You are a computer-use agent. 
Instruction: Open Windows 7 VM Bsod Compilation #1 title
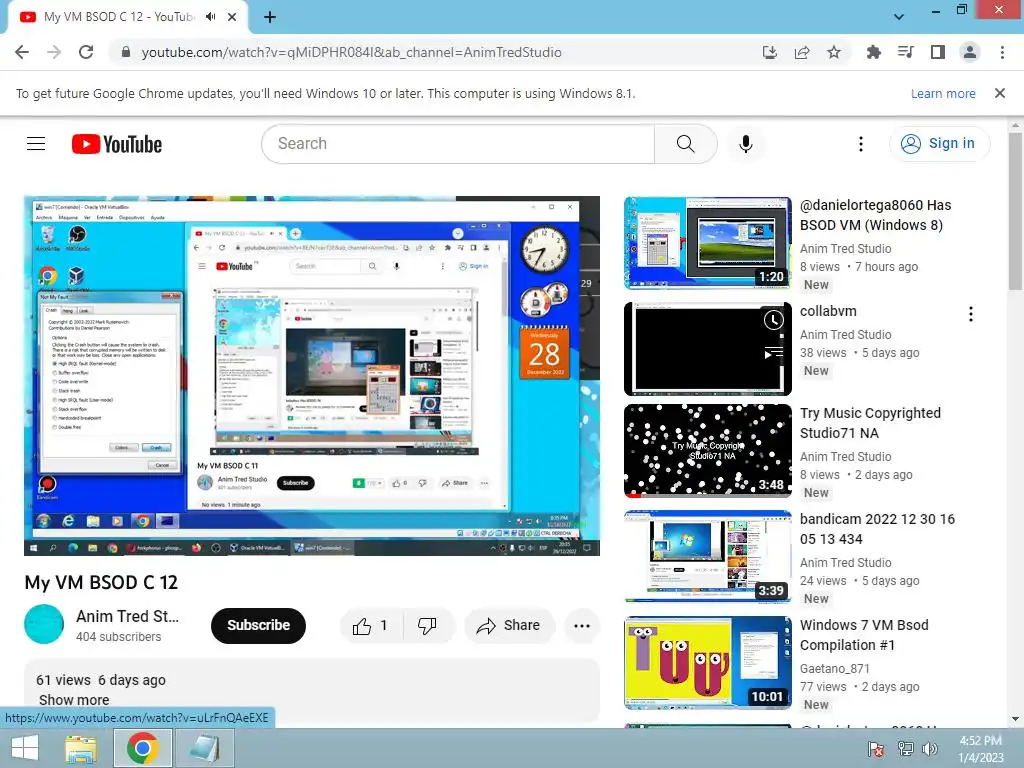click(x=864, y=635)
